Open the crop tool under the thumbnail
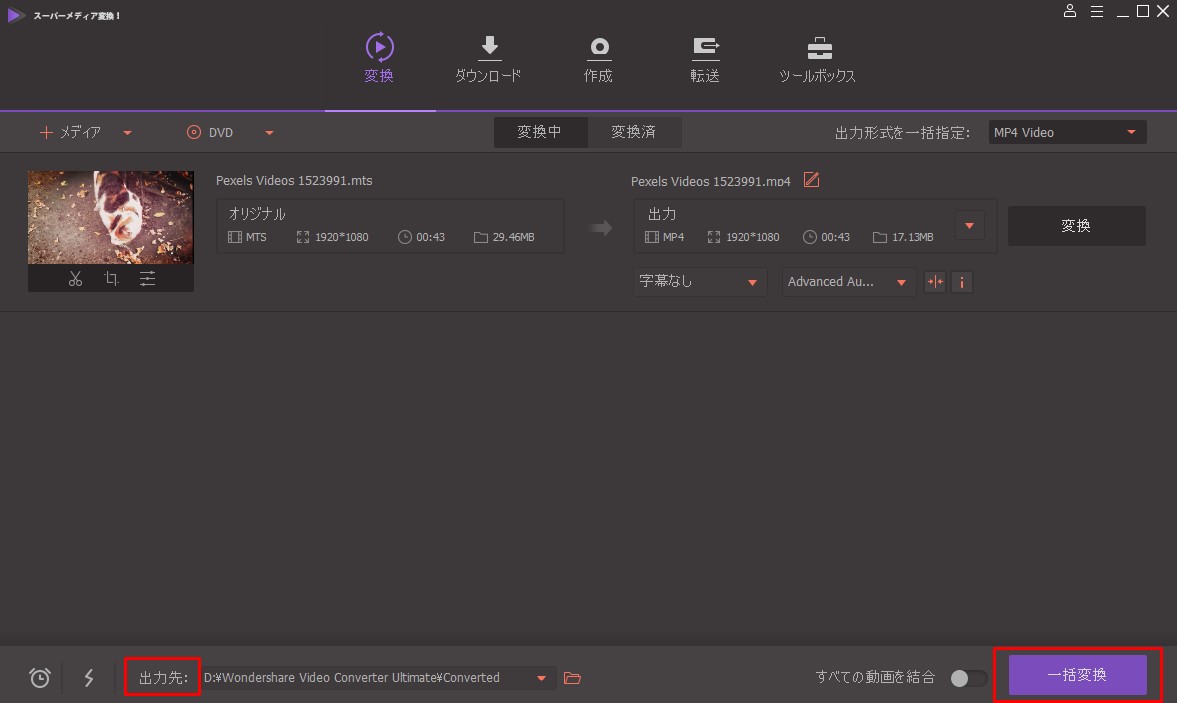Screen dimensions: 1177x703 tap(111, 279)
